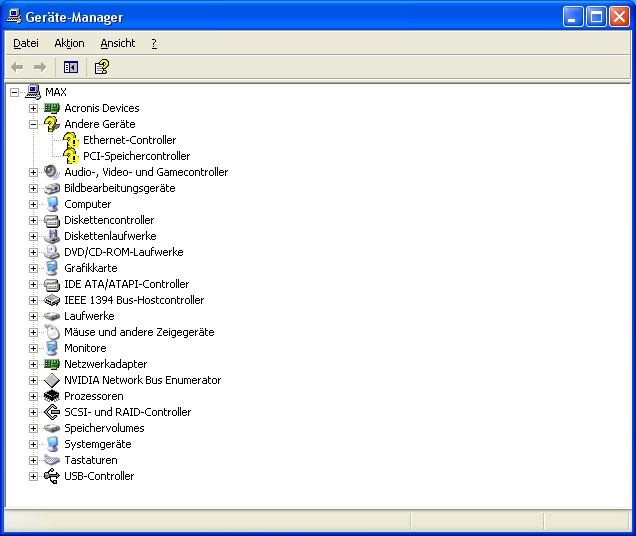
Task: Click the Monitore icon
Action: tap(52, 348)
